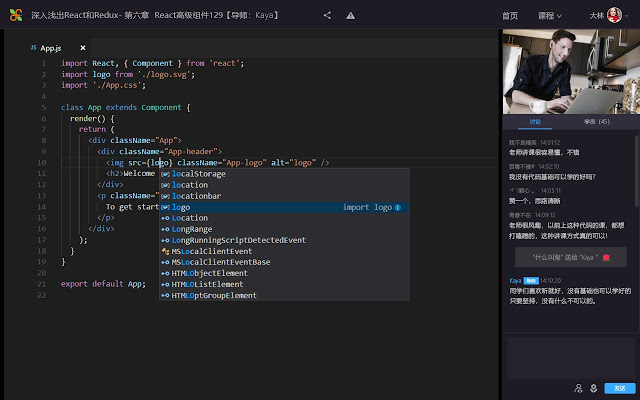Screen dimensions: 640x400
Task: Select the HTMLOListElement suggestion
Action: 284,284
